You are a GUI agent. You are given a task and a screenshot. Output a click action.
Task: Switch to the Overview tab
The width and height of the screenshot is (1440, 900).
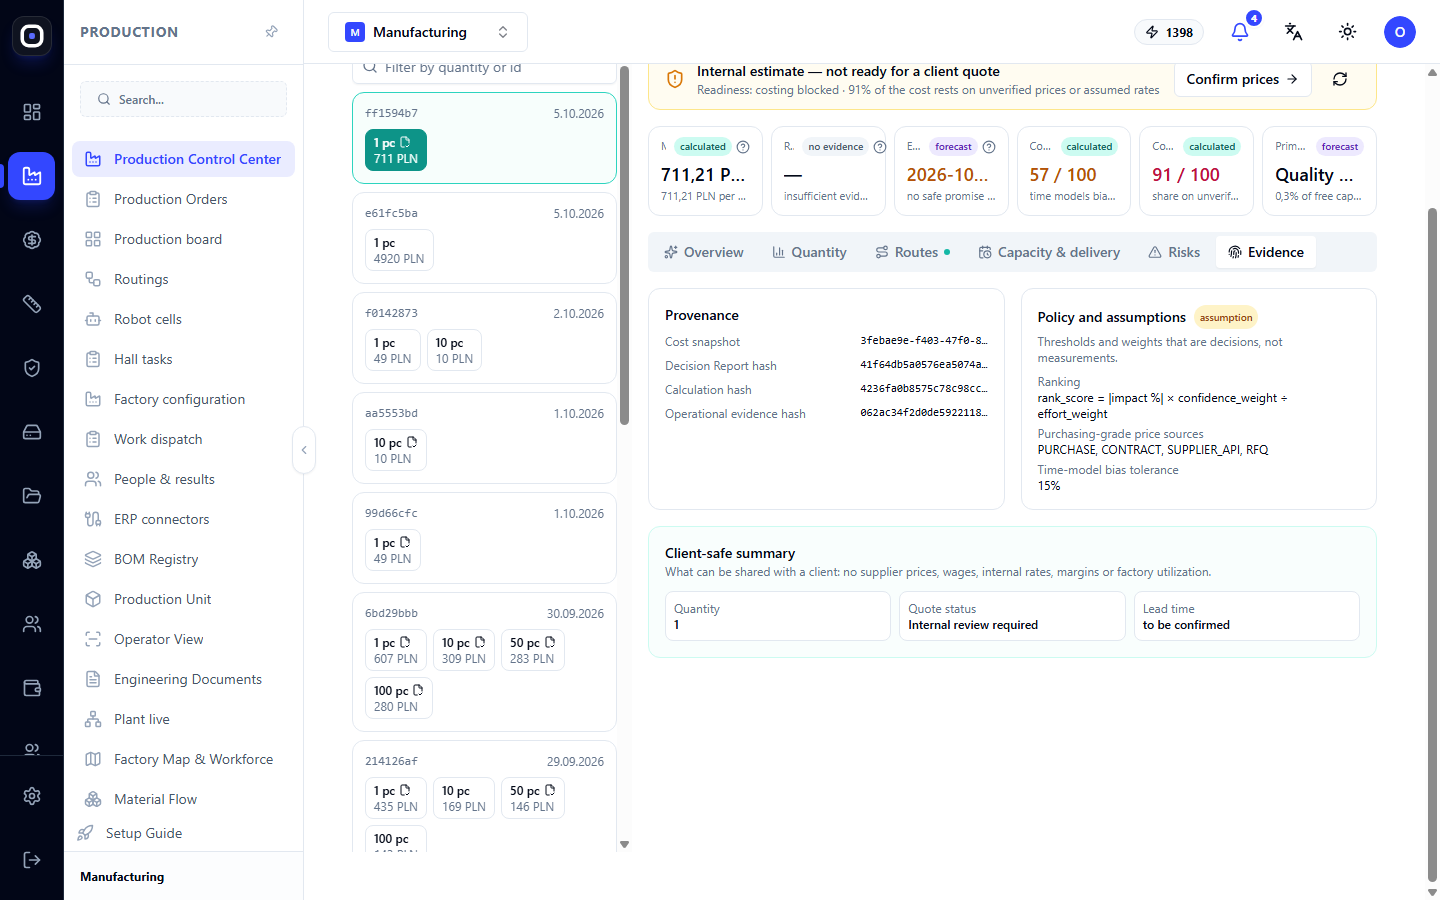704,252
